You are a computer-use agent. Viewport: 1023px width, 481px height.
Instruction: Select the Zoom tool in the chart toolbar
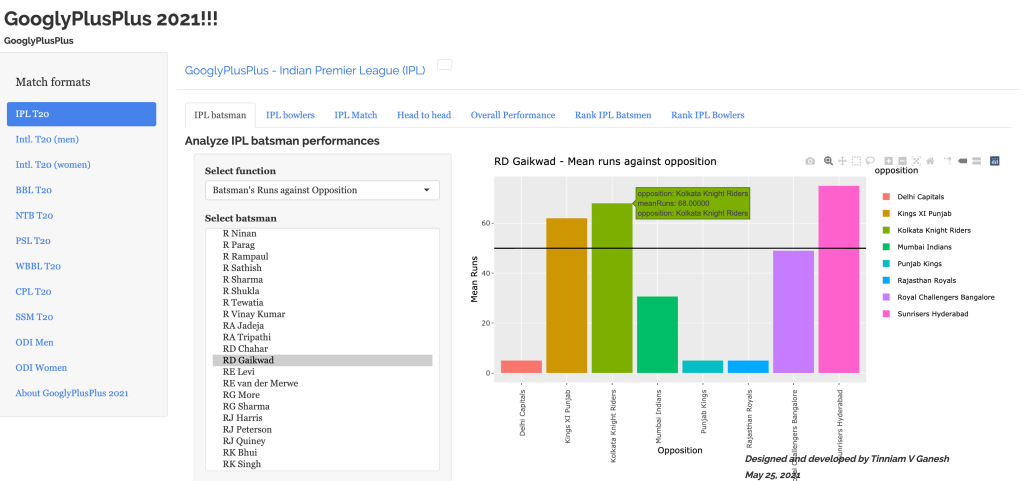coord(828,161)
